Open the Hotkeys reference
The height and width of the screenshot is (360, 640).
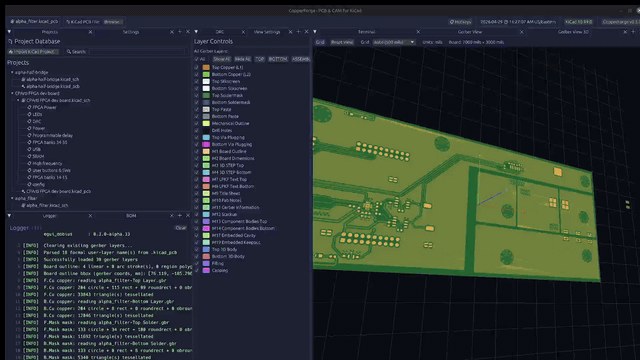tap(460, 22)
